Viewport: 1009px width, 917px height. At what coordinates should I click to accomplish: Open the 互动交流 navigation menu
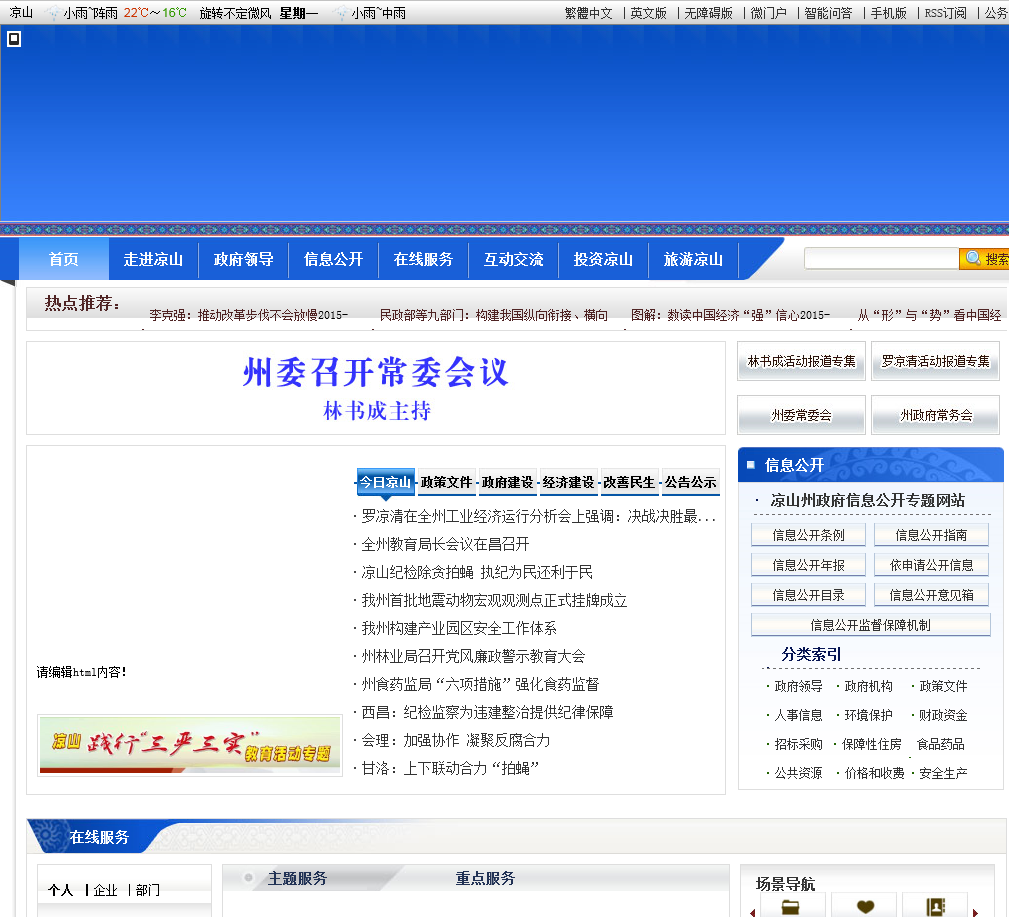[x=514, y=259]
